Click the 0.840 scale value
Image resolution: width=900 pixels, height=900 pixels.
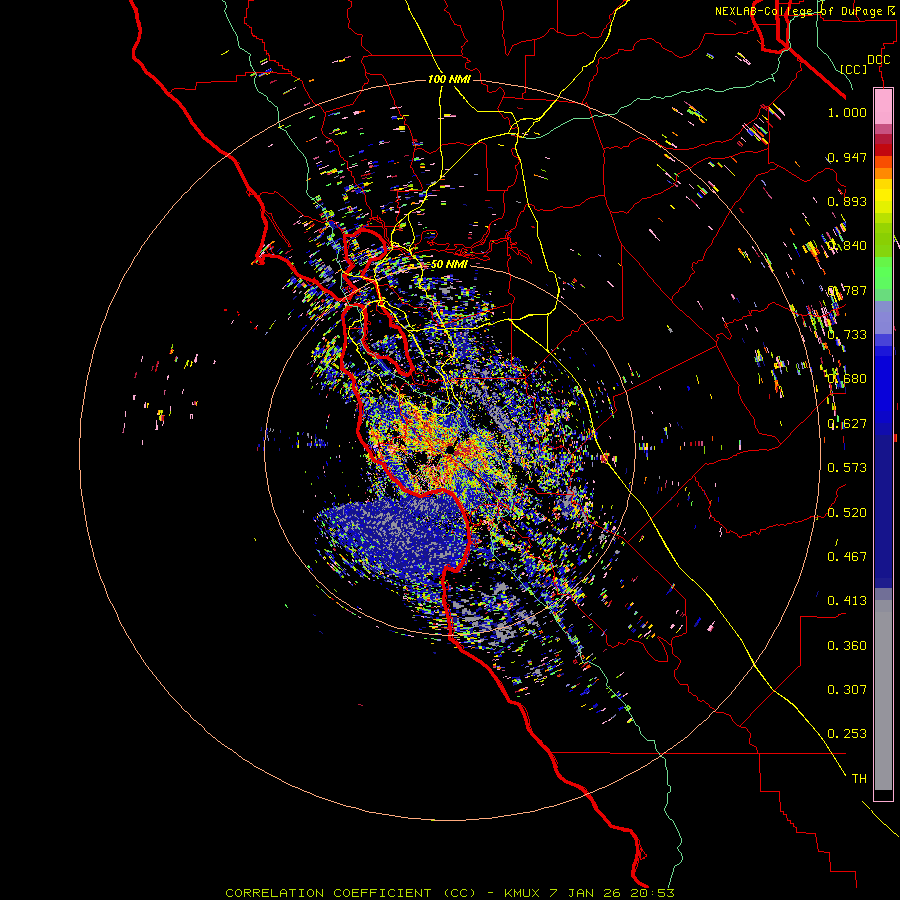pyautogui.click(x=847, y=246)
